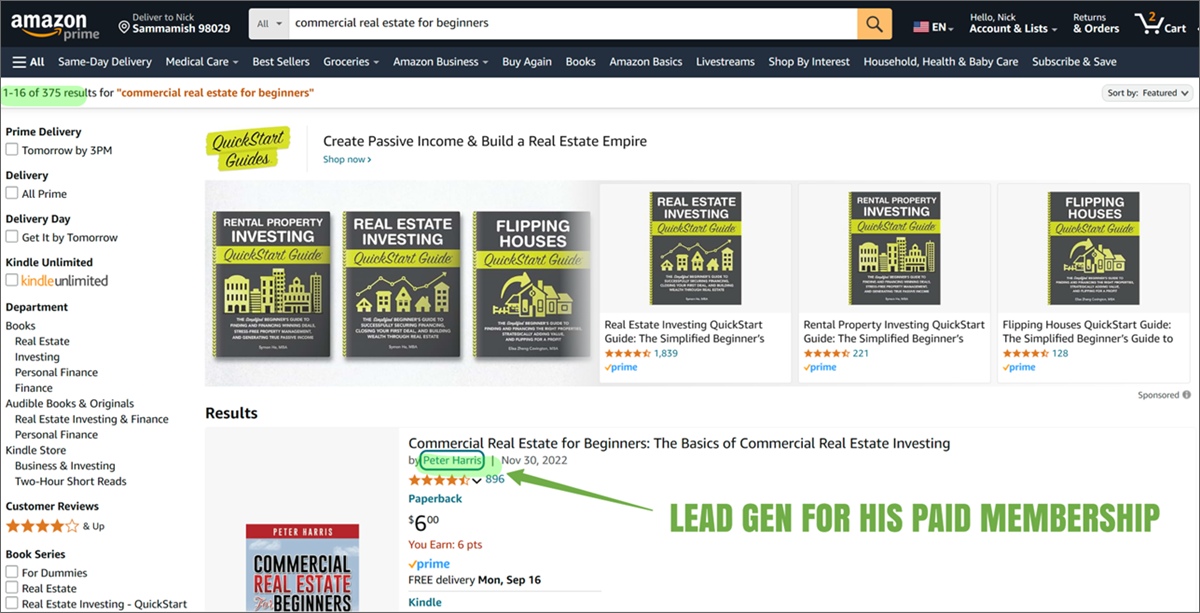Check the All Prime delivery box
Viewport: 1200px width, 613px height.
[12, 193]
